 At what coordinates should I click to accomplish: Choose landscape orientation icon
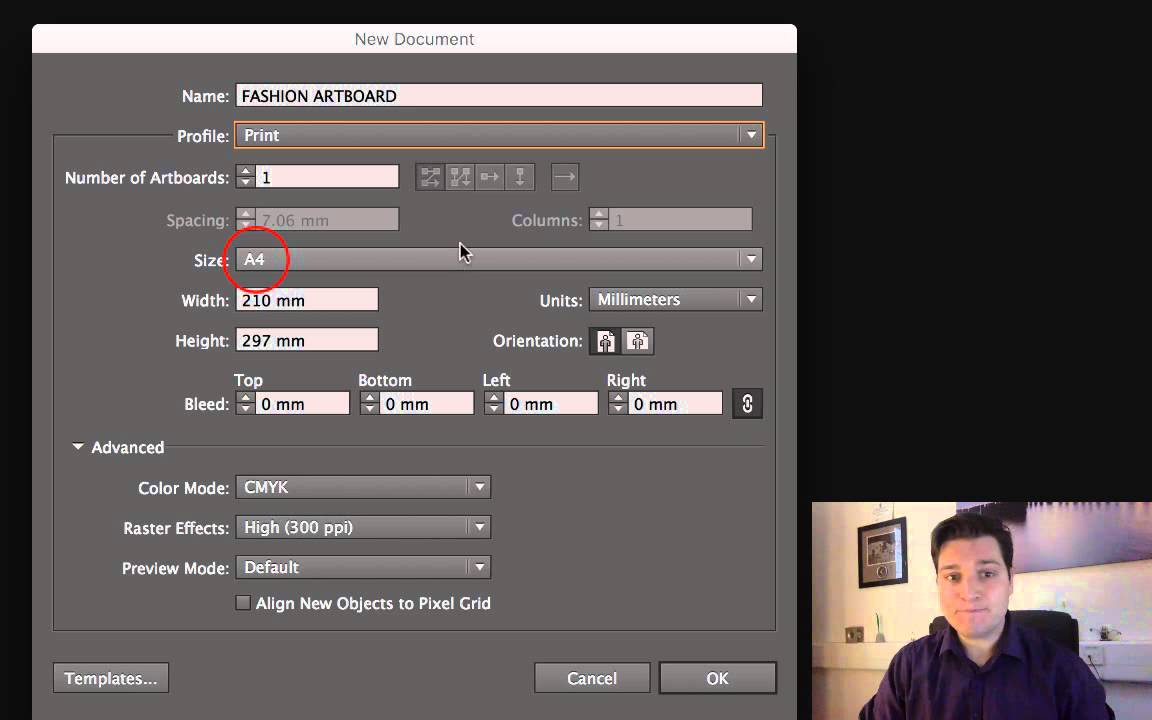pos(638,341)
